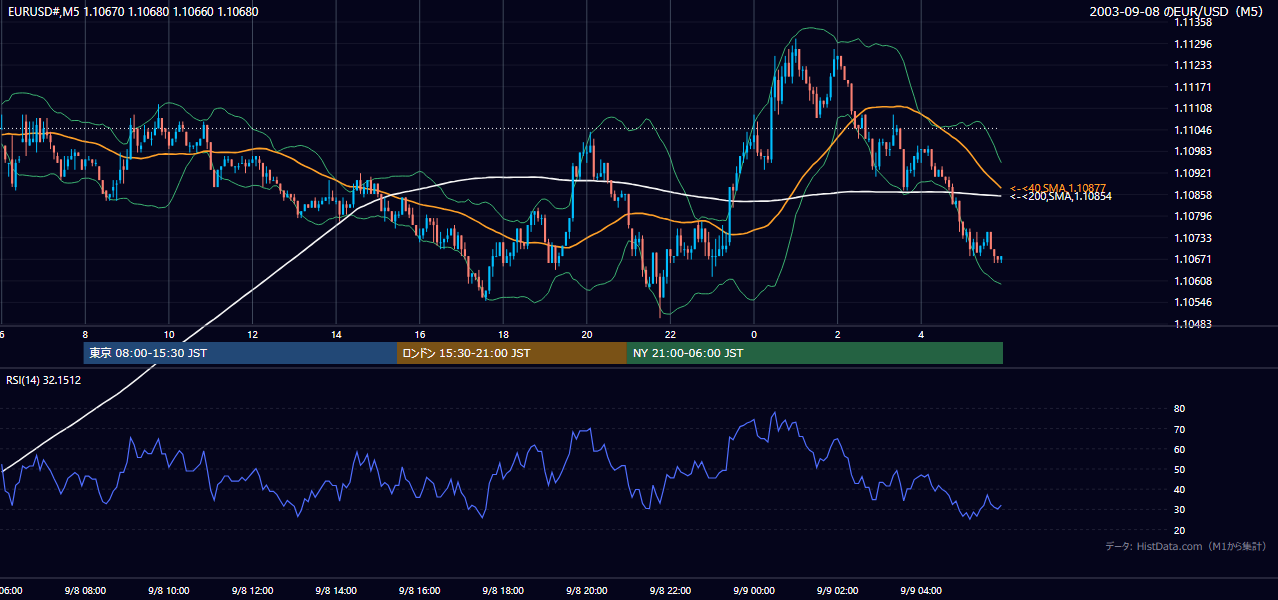
Task: Click RSI scale value 70
Action: point(1179,429)
